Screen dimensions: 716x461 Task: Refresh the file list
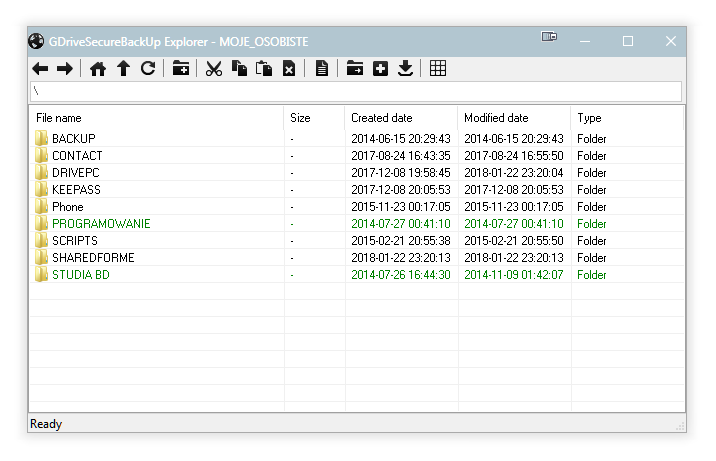click(148, 68)
